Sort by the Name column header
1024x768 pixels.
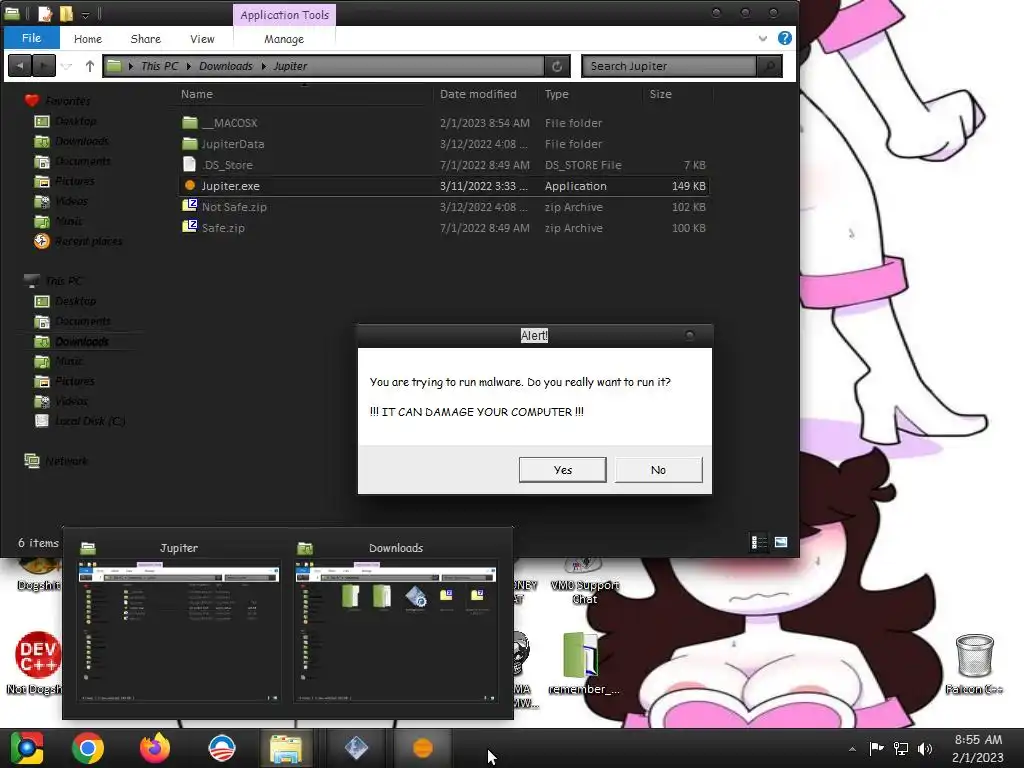point(197,94)
